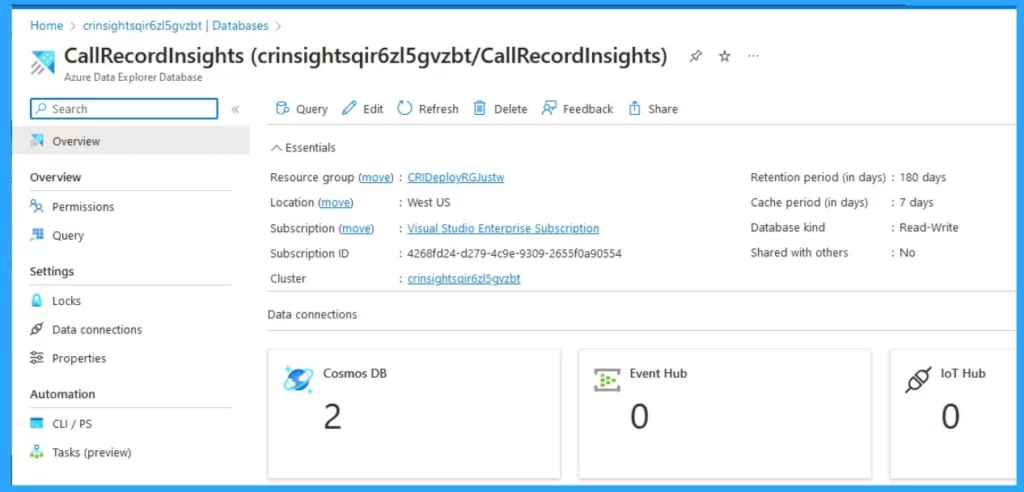Click the sidebar Search box
Screen dimensions: 1024x492
click(x=124, y=109)
